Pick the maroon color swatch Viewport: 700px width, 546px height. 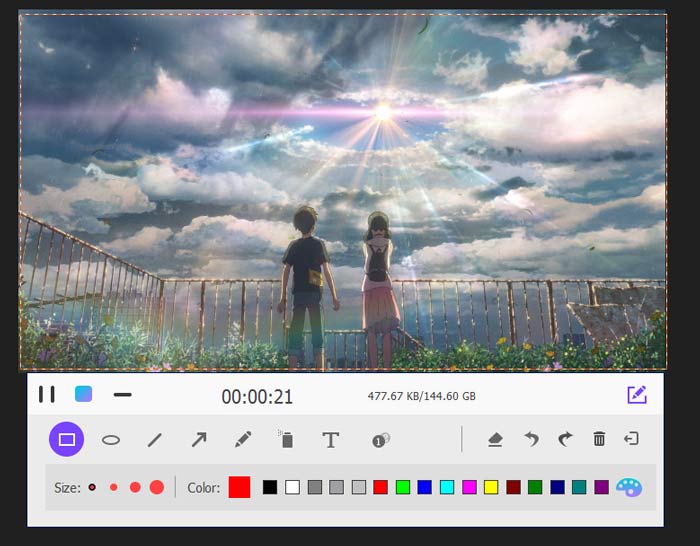[x=513, y=487]
